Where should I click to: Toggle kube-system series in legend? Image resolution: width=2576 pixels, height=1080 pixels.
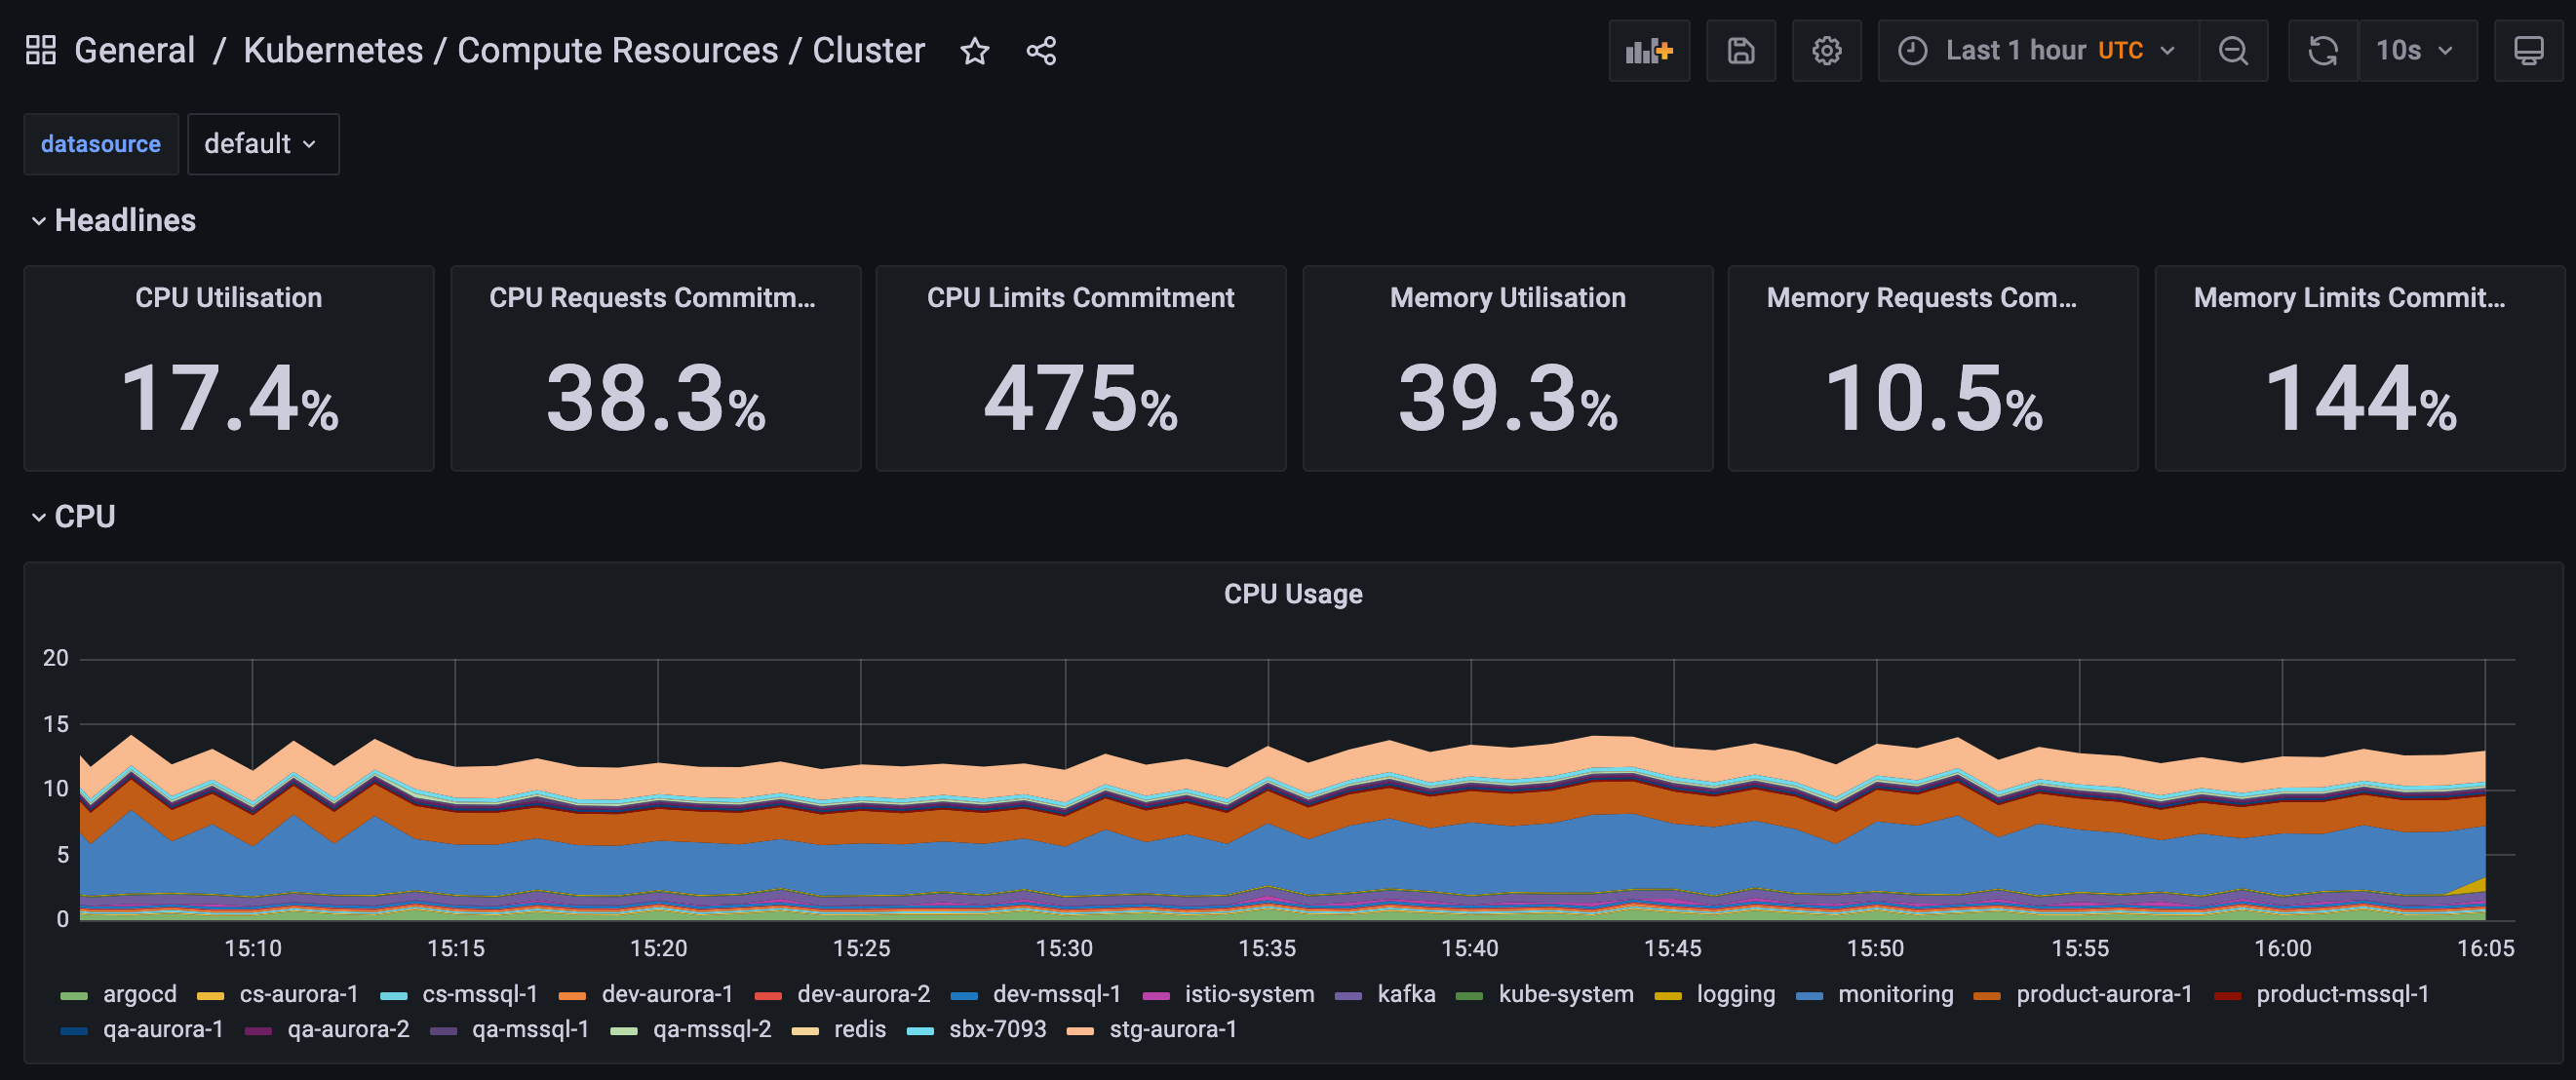(x=1566, y=994)
